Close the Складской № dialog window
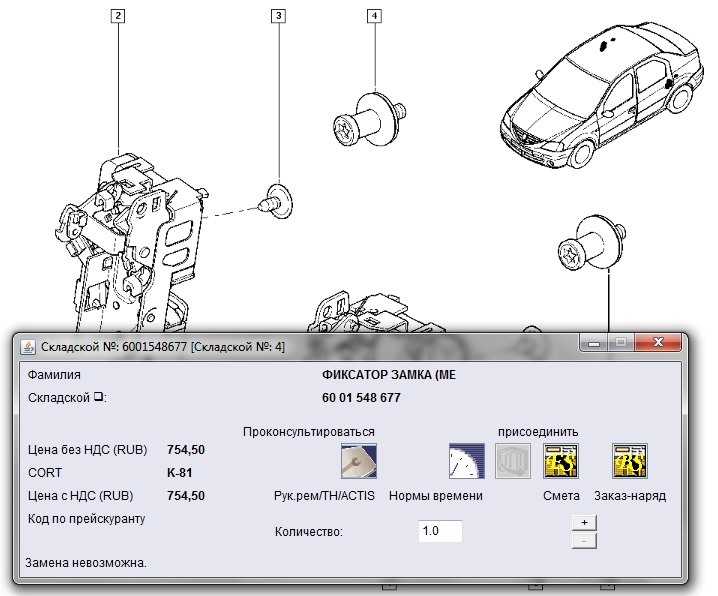The image size is (718, 596). (x=661, y=343)
